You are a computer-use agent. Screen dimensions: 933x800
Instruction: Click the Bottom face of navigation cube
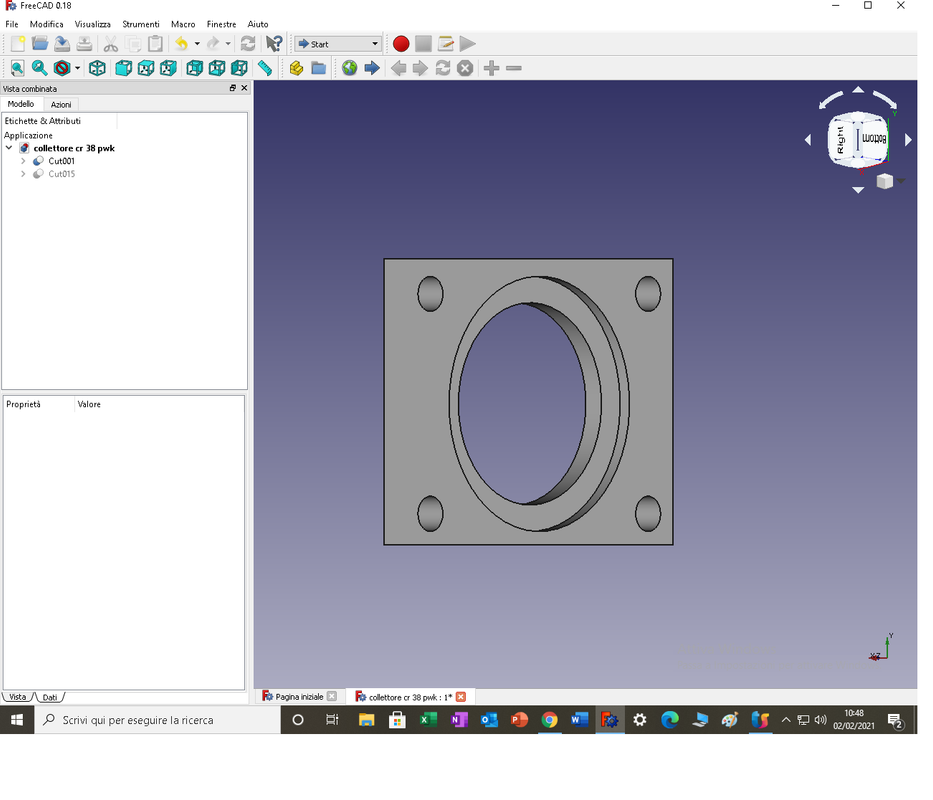coord(874,139)
